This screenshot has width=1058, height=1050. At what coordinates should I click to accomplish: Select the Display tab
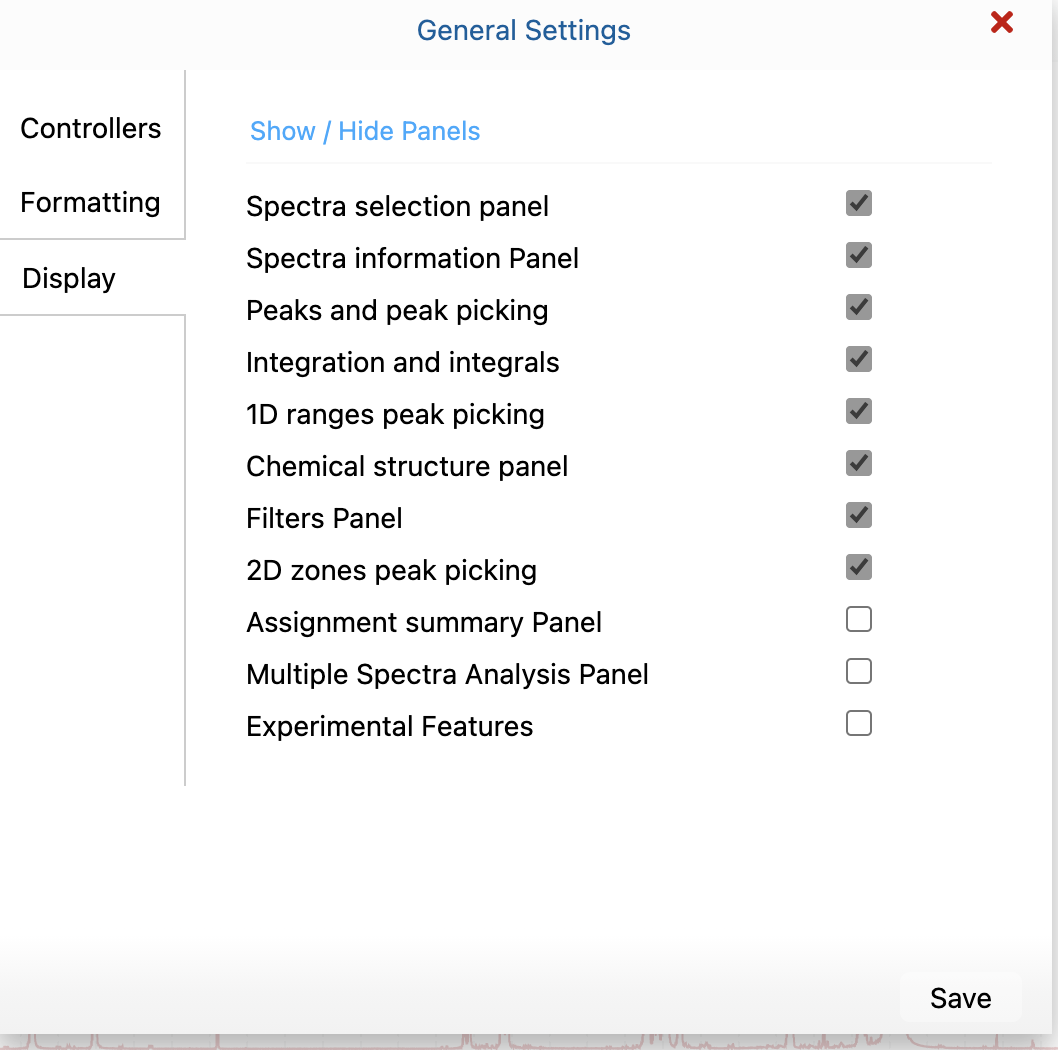click(x=68, y=278)
